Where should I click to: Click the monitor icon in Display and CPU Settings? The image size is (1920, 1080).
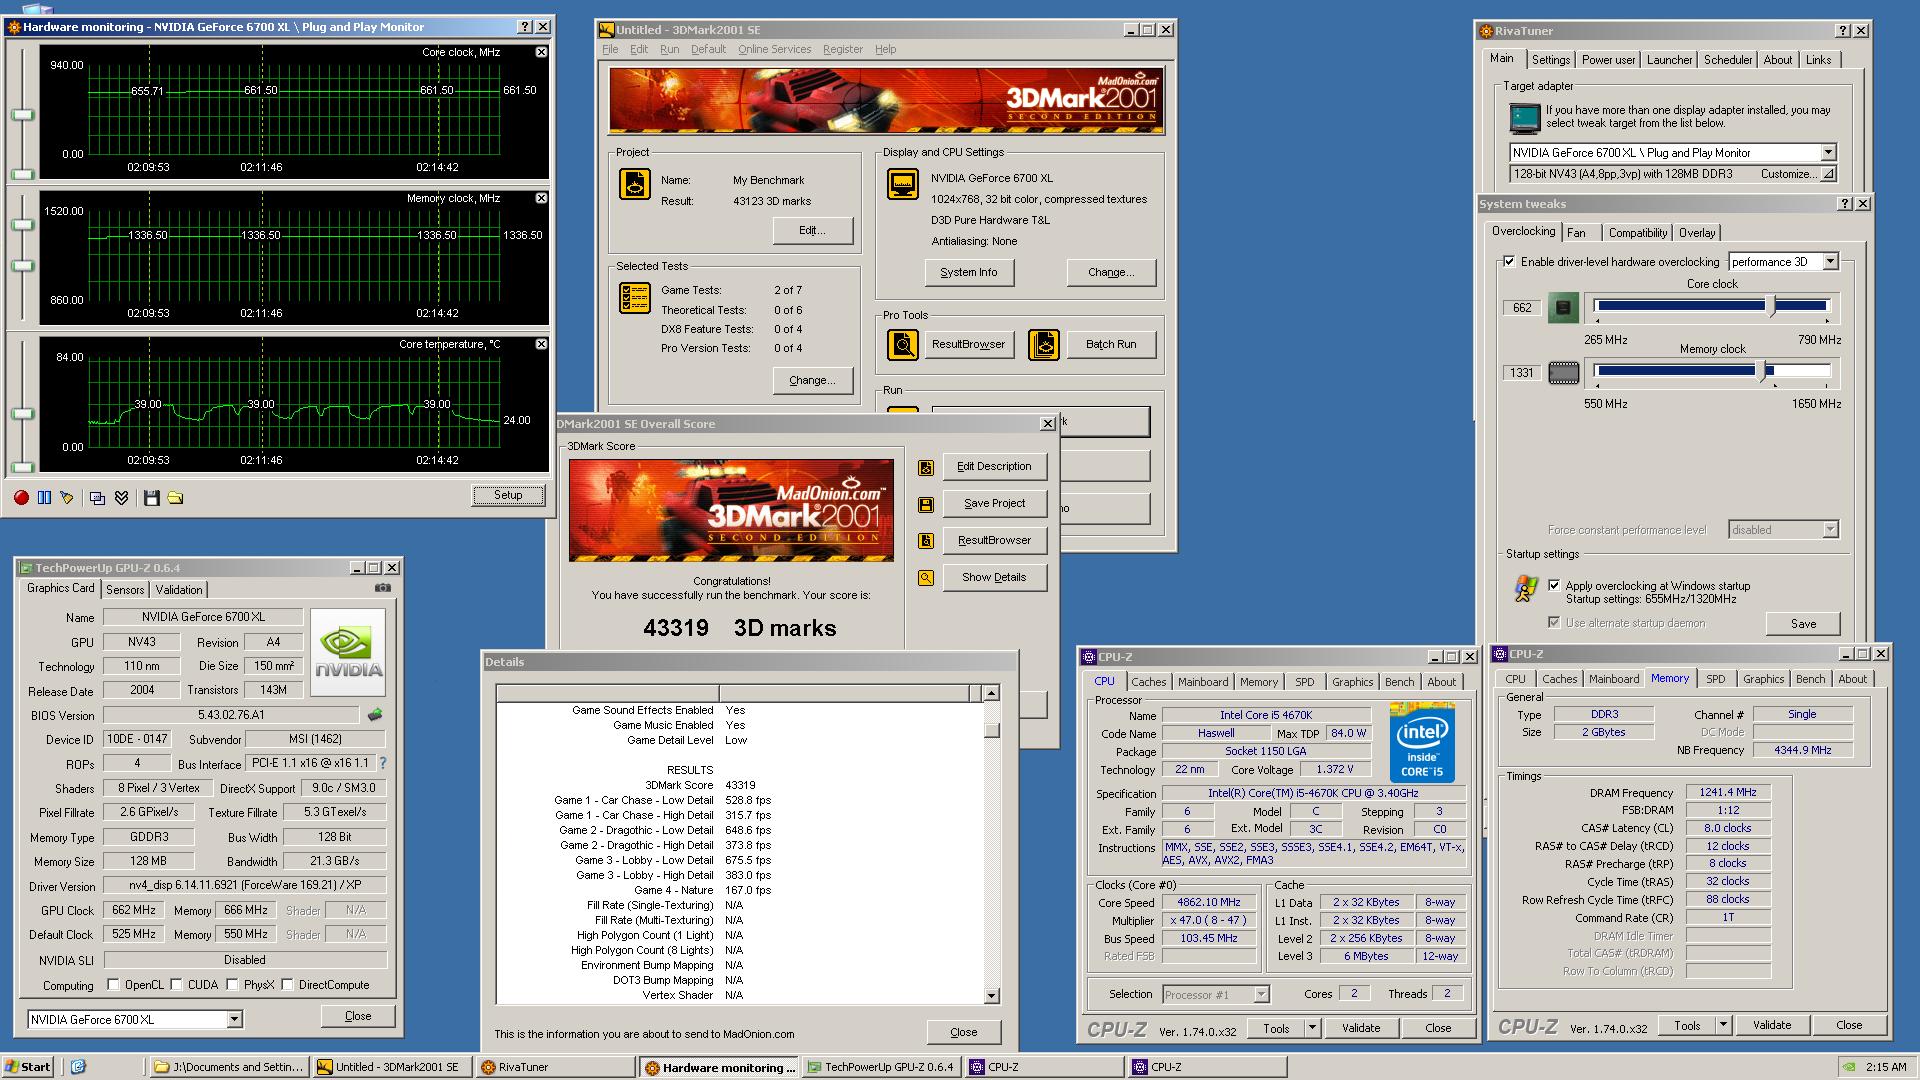click(903, 184)
